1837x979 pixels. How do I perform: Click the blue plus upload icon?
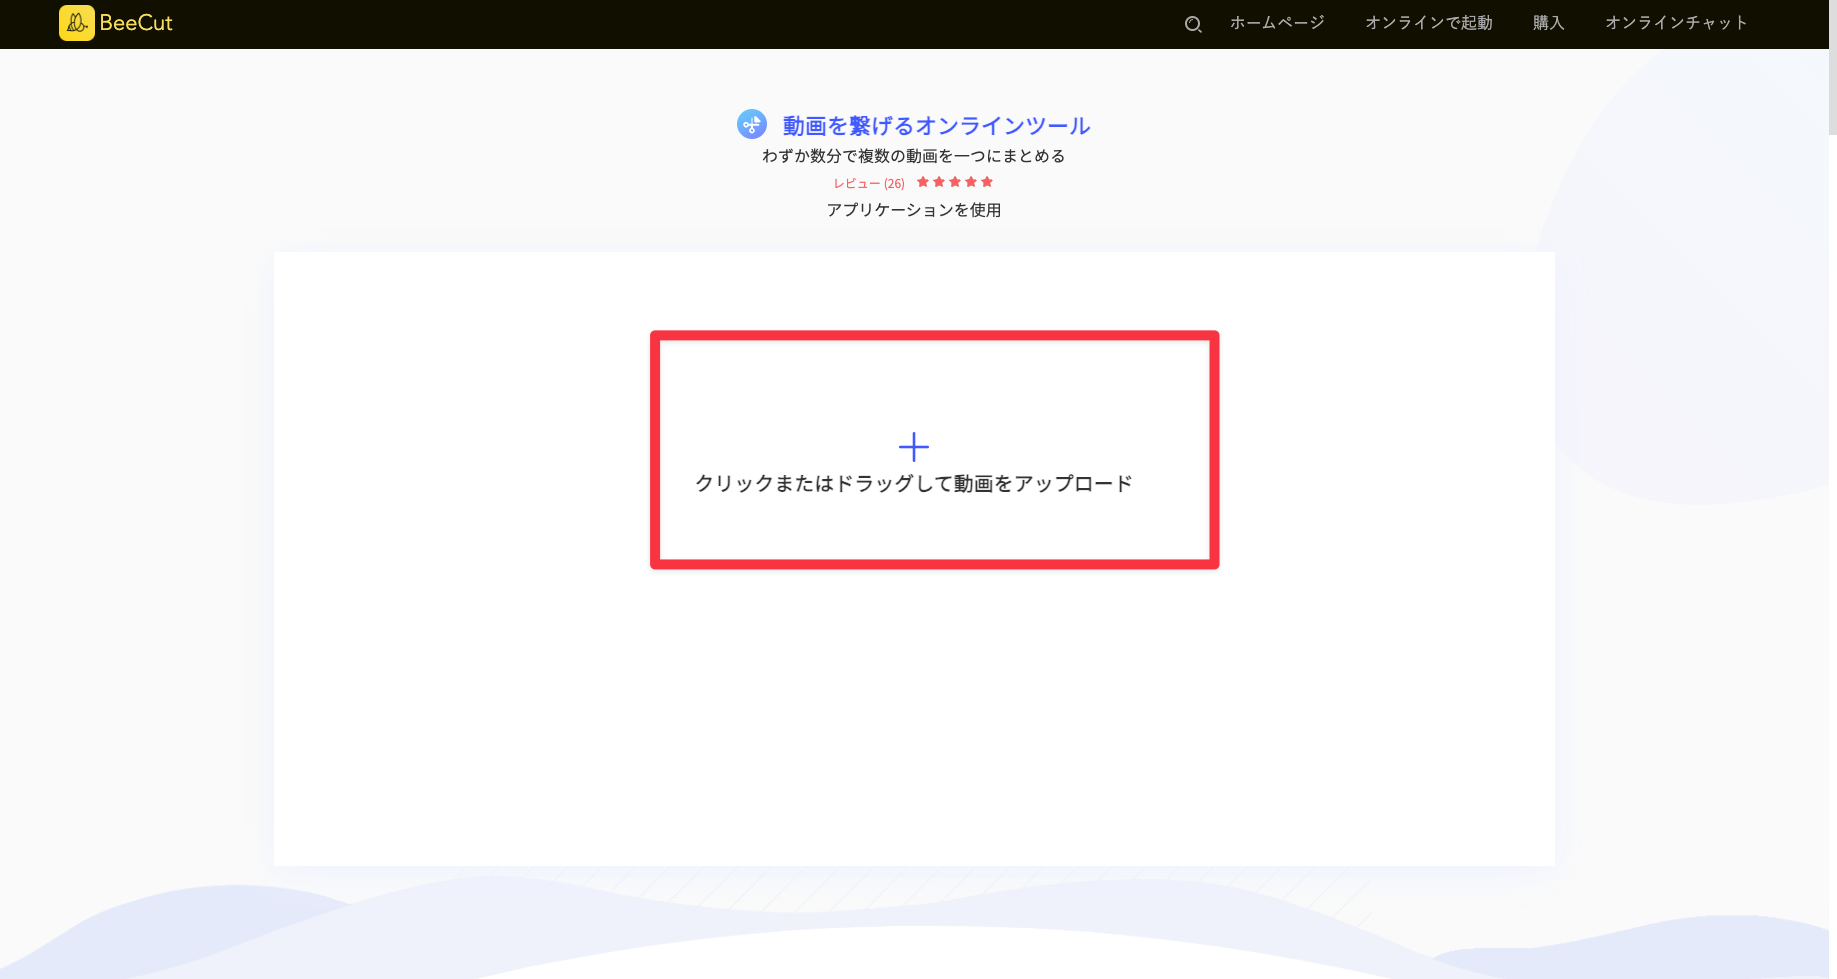pos(914,447)
